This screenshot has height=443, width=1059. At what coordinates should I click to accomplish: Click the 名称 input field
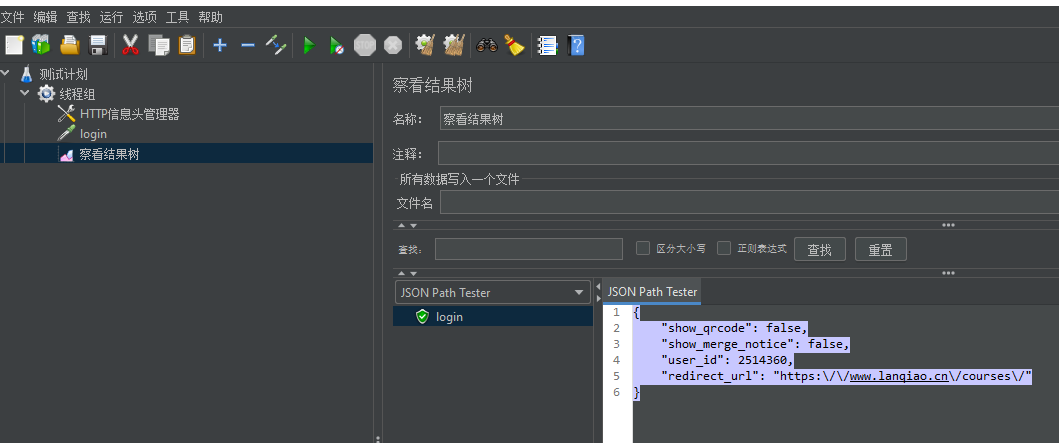(x=749, y=118)
